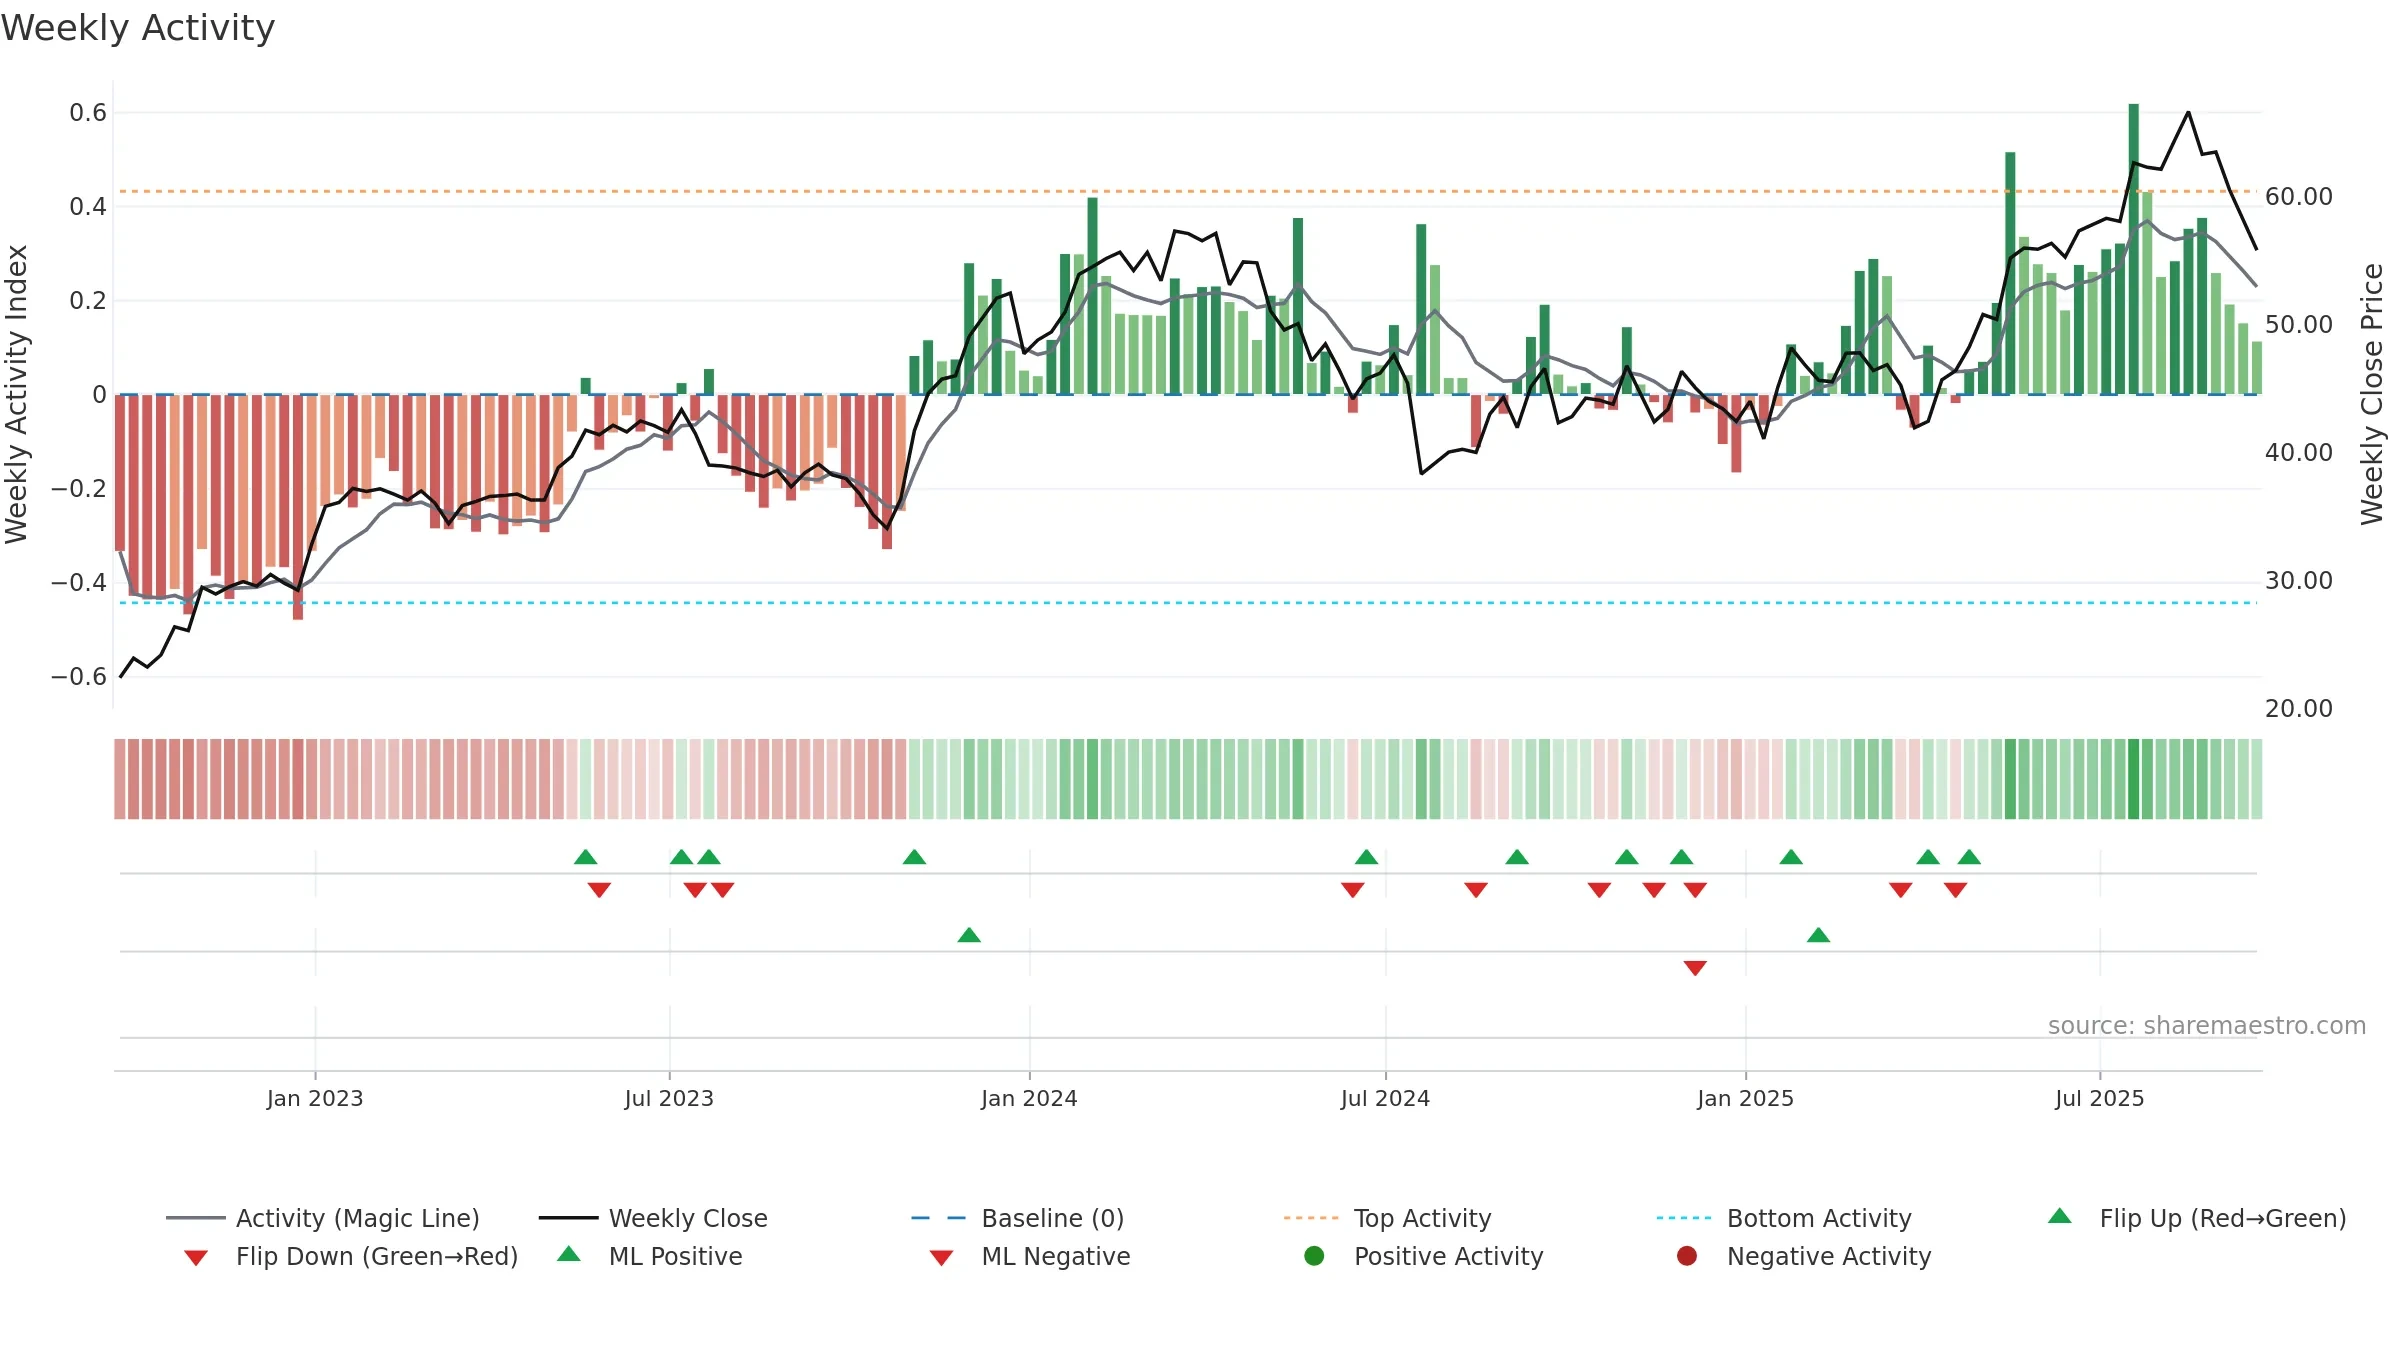The height and width of the screenshot is (1350, 2400).
Task: Click the −0.4 activity index axis label
Action: pos(79,582)
